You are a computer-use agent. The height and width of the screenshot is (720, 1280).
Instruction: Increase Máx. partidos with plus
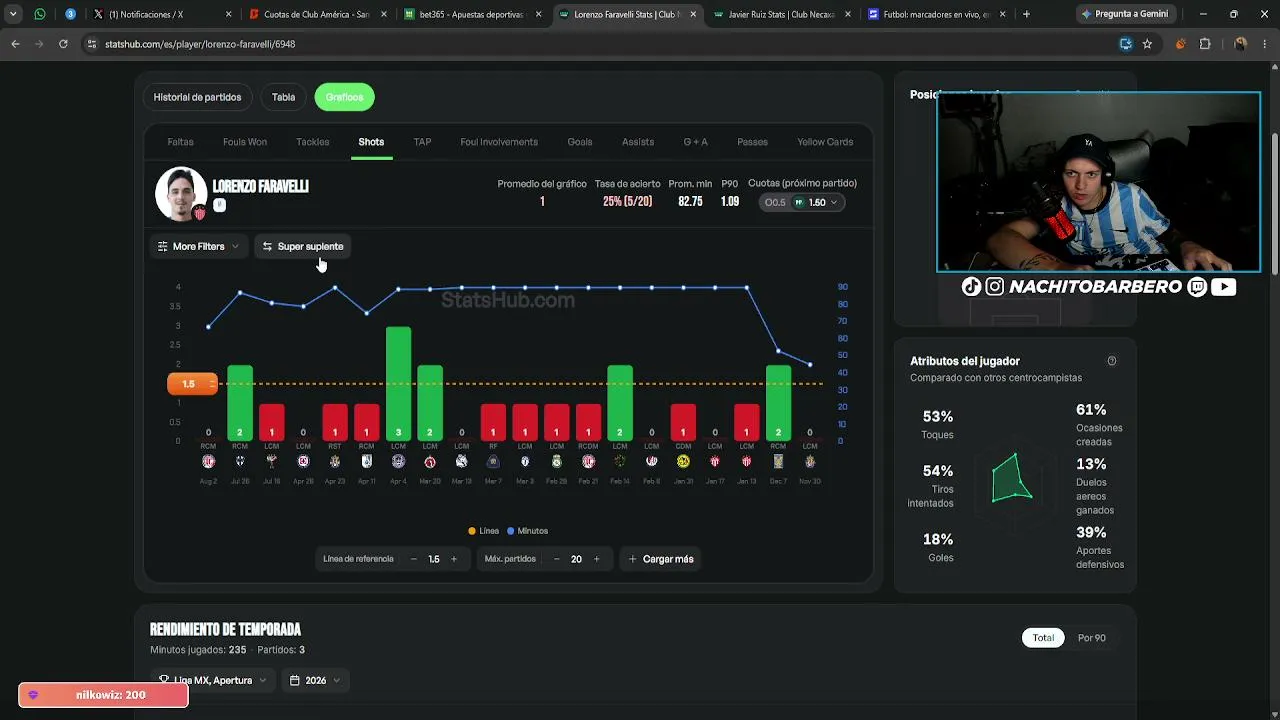pyautogui.click(x=596, y=559)
